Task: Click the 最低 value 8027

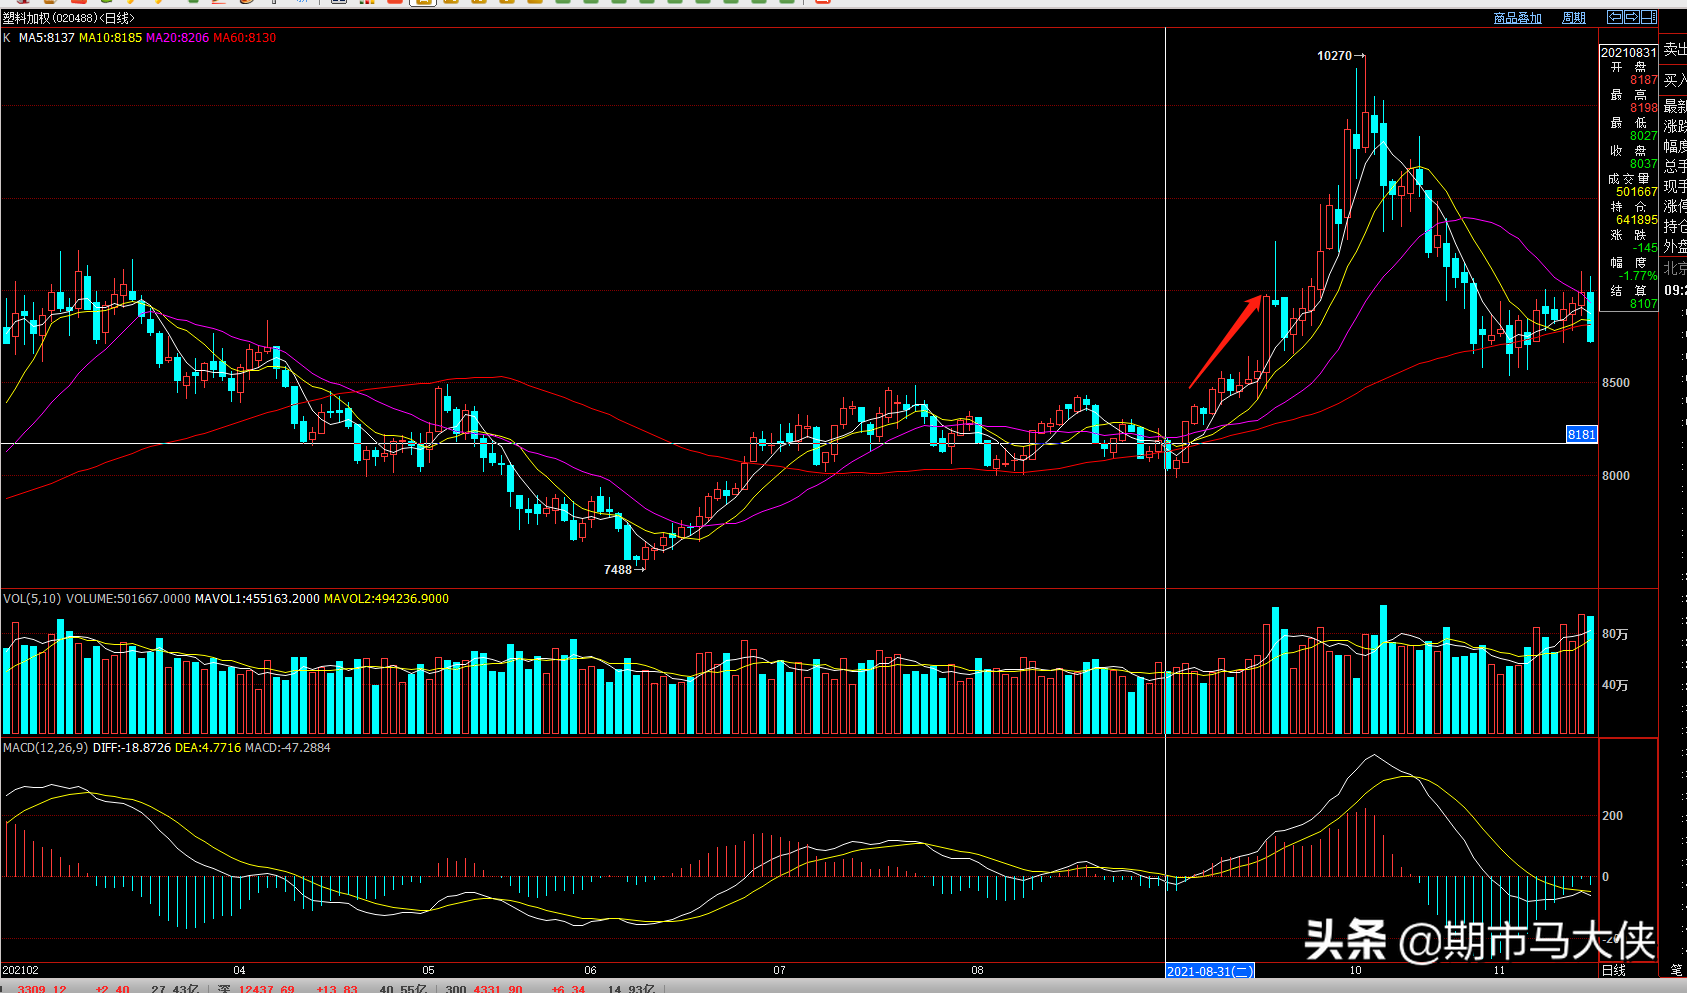Action: [1644, 136]
